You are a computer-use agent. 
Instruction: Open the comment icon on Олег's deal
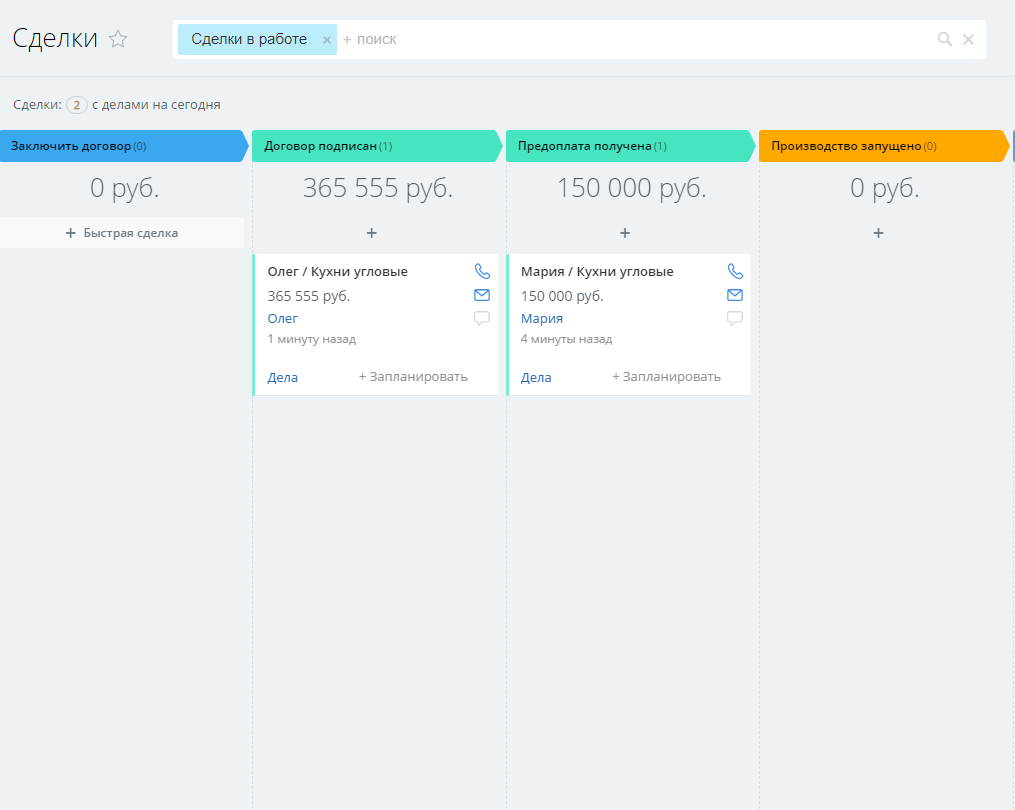[x=482, y=319]
